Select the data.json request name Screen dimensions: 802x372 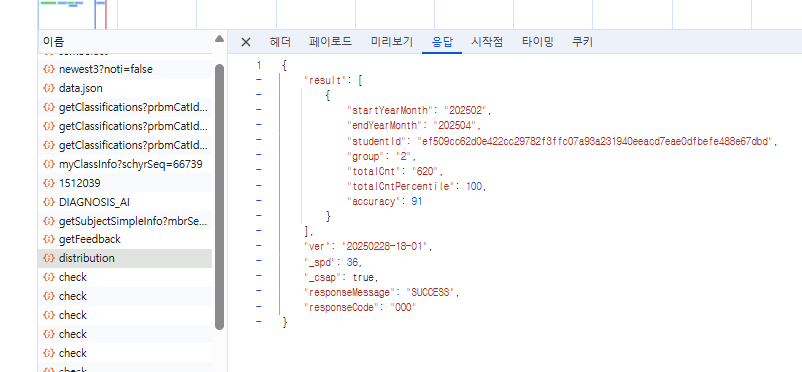click(80, 88)
